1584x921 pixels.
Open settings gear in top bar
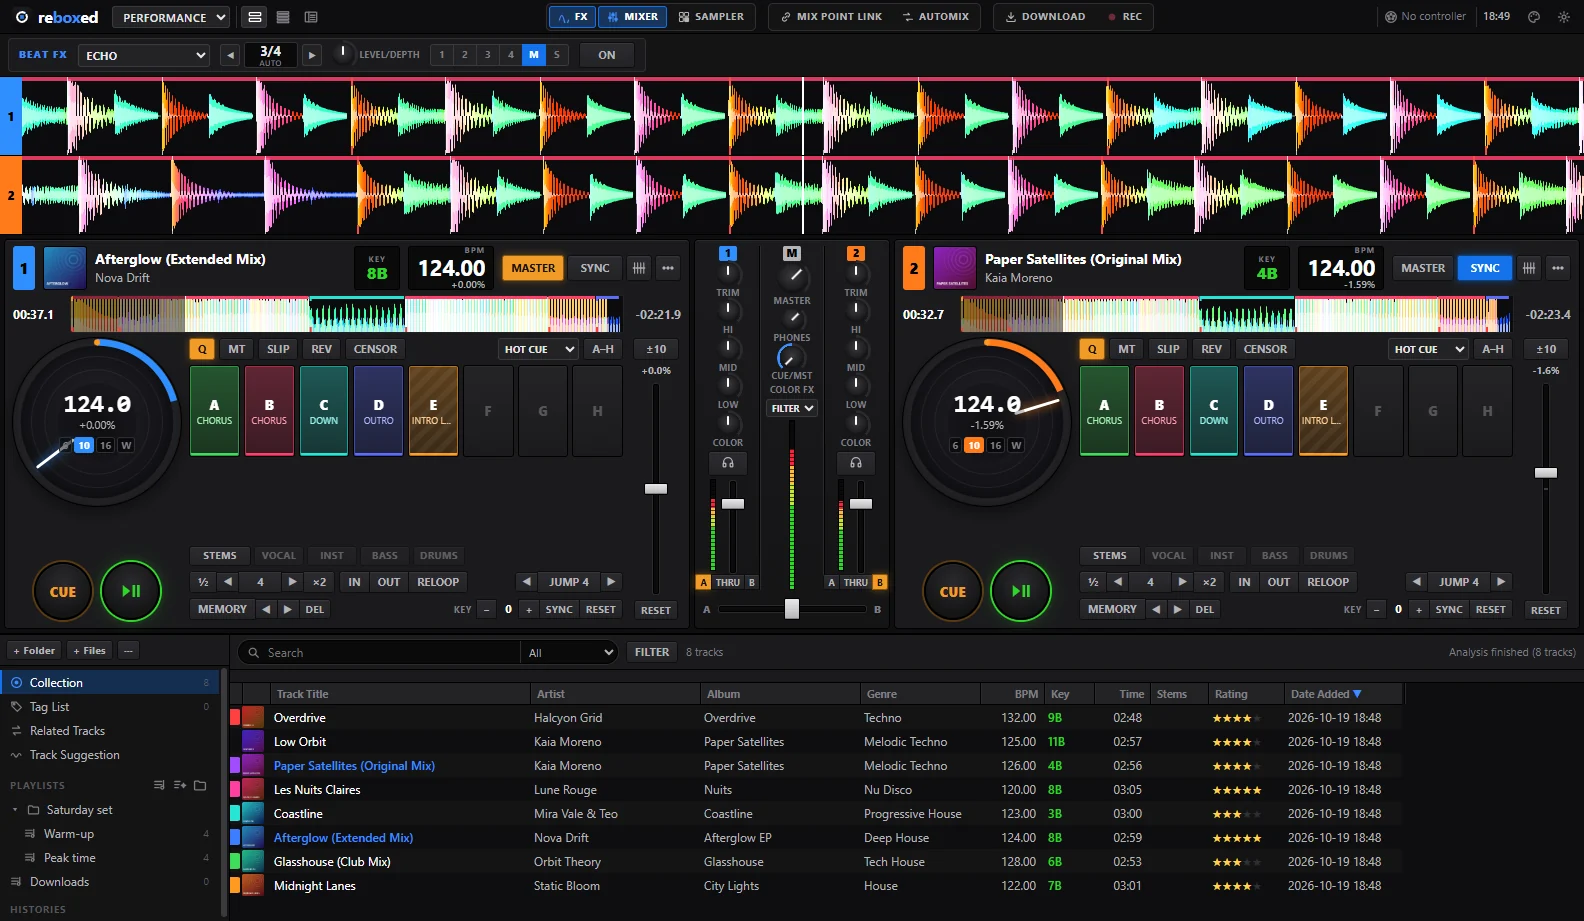pos(1564,17)
